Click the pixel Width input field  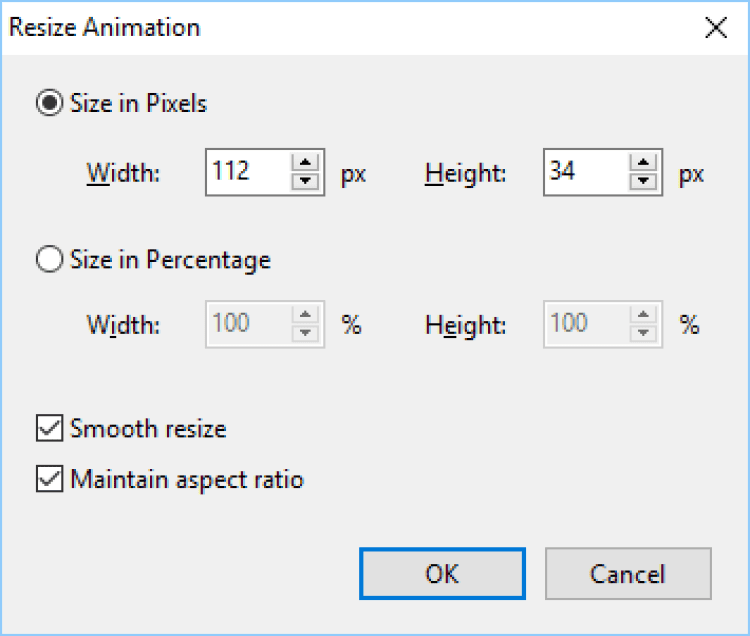(x=247, y=172)
